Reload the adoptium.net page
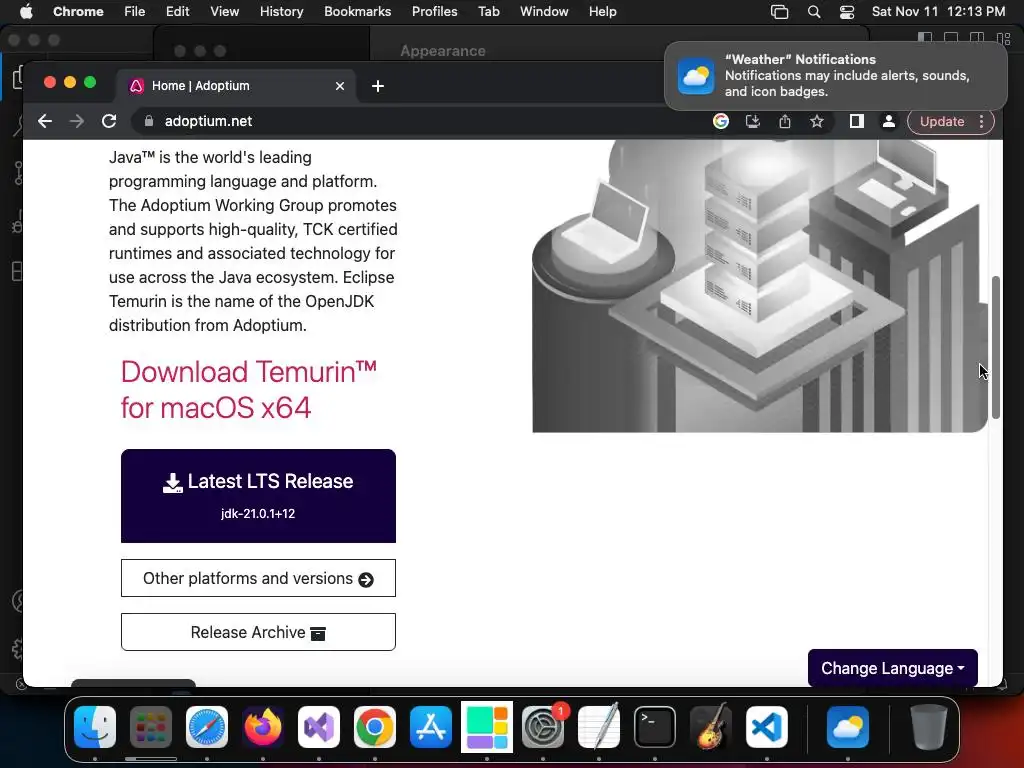The height and width of the screenshot is (768, 1024). pos(109,121)
